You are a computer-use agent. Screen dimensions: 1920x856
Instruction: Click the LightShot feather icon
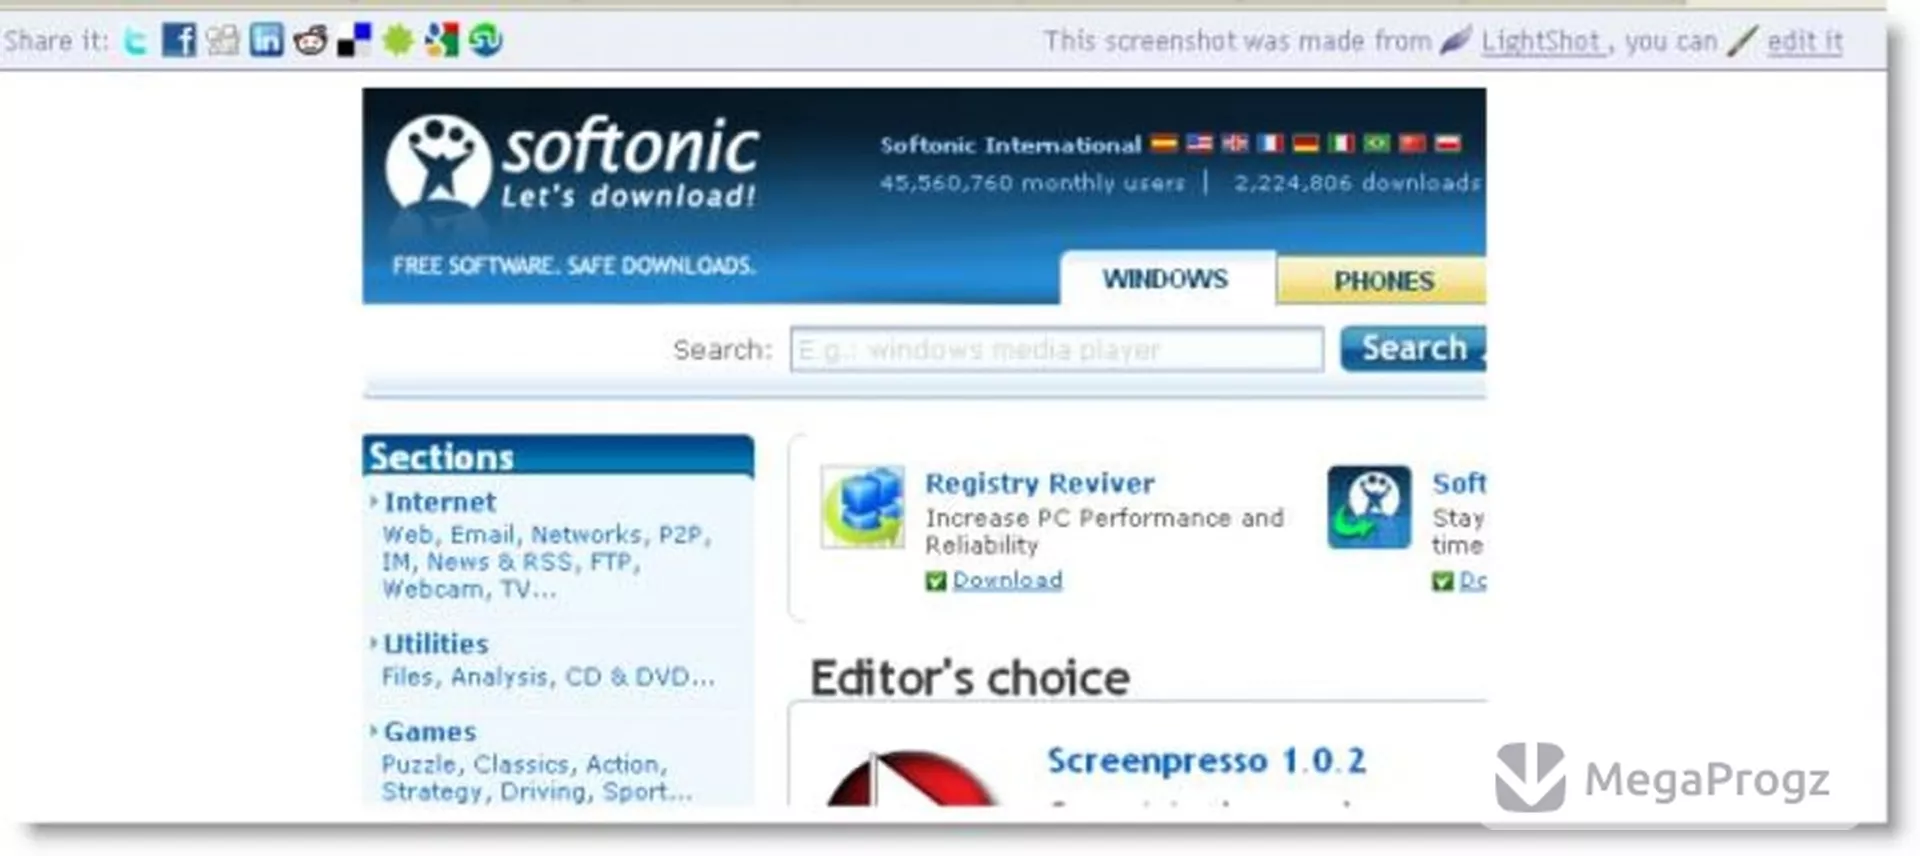(1455, 40)
